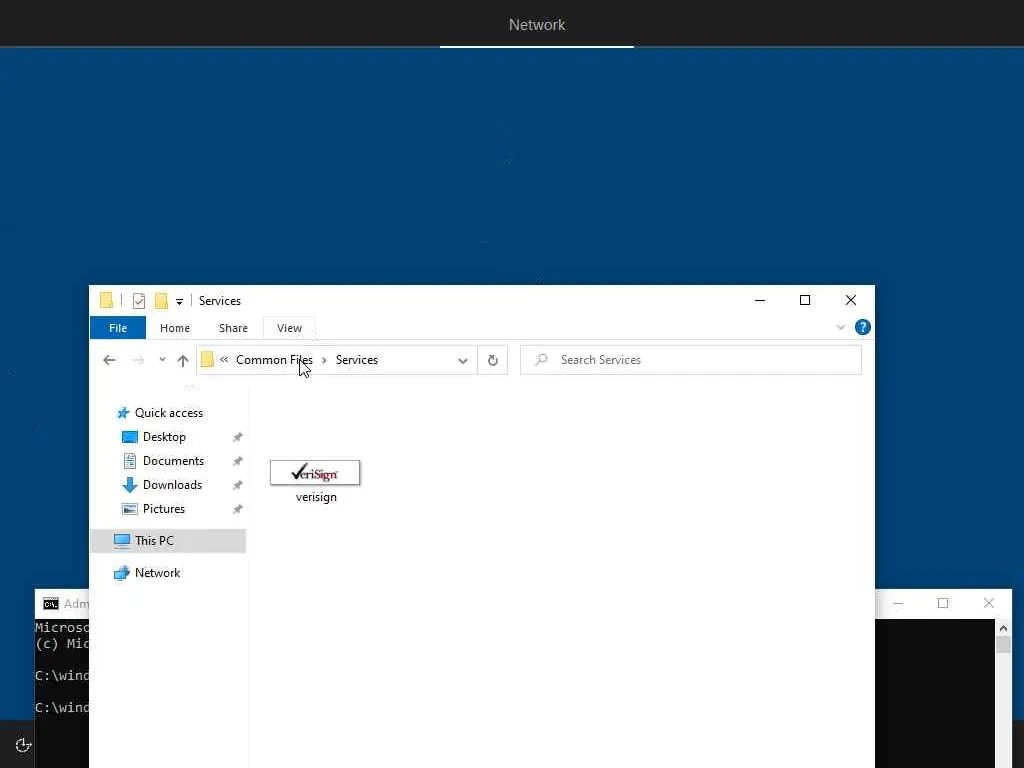The image size is (1024, 768).
Task: Click the blue Downloads arrow icon
Action: pos(129,485)
